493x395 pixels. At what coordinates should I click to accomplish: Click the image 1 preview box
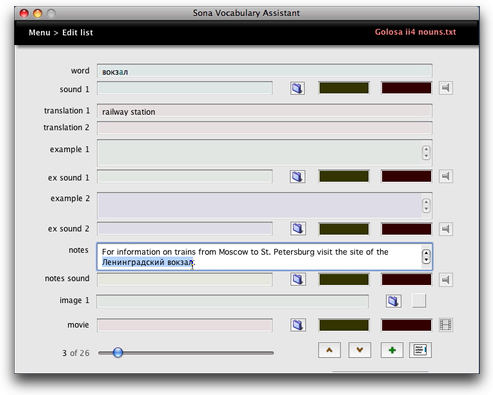coord(419,301)
